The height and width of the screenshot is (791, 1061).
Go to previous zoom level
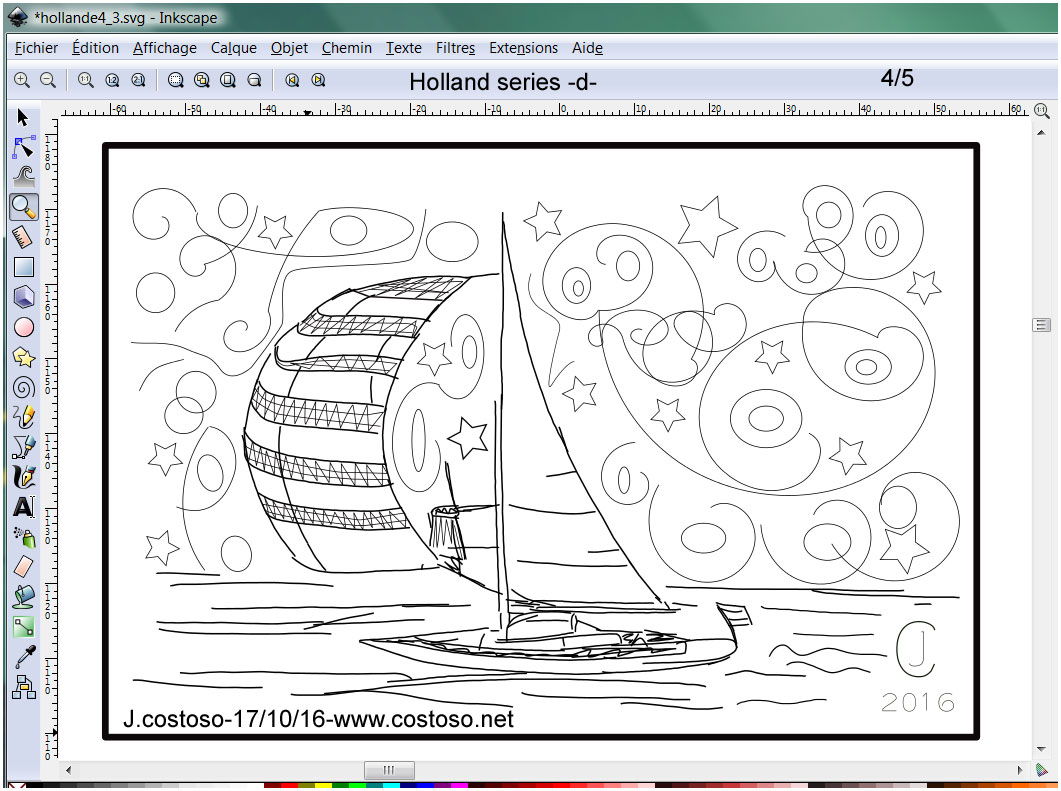(293, 80)
